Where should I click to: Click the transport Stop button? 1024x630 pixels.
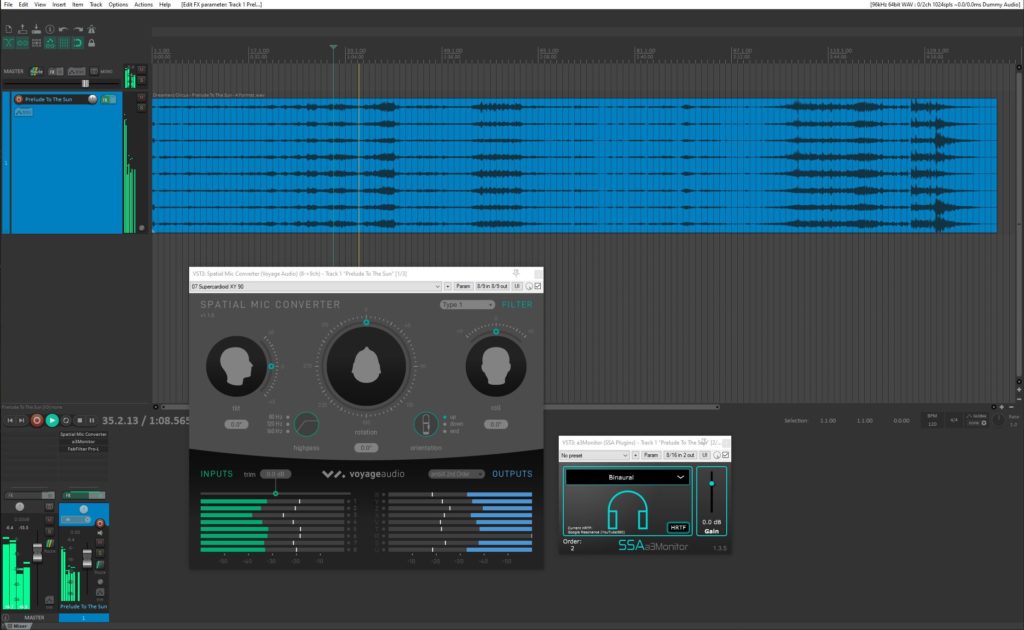coord(79,420)
